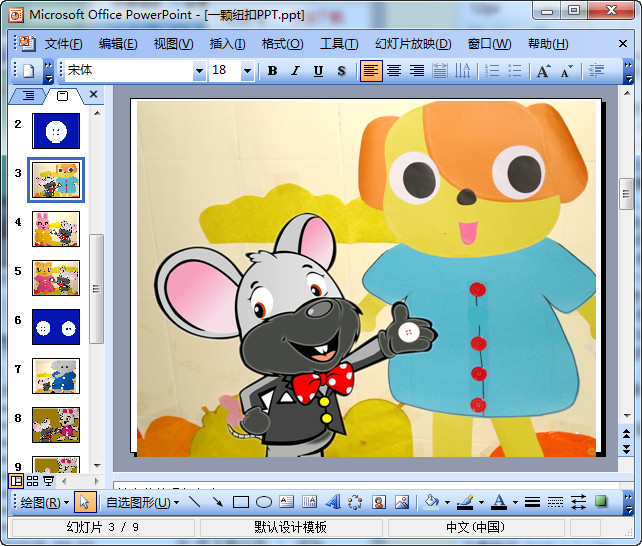Toggle numbered list

(x=492, y=71)
